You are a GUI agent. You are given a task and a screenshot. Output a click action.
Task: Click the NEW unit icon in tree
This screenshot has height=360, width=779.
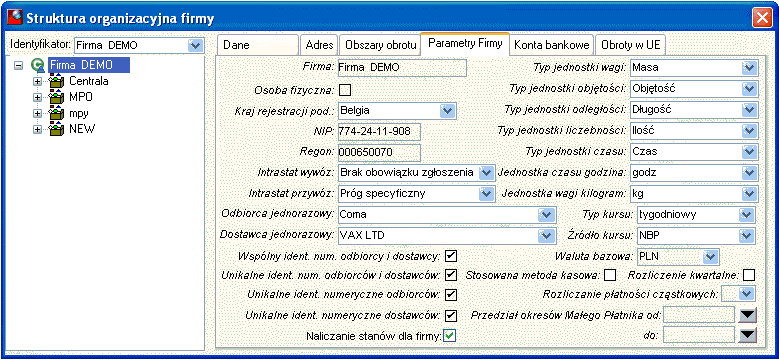57,129
